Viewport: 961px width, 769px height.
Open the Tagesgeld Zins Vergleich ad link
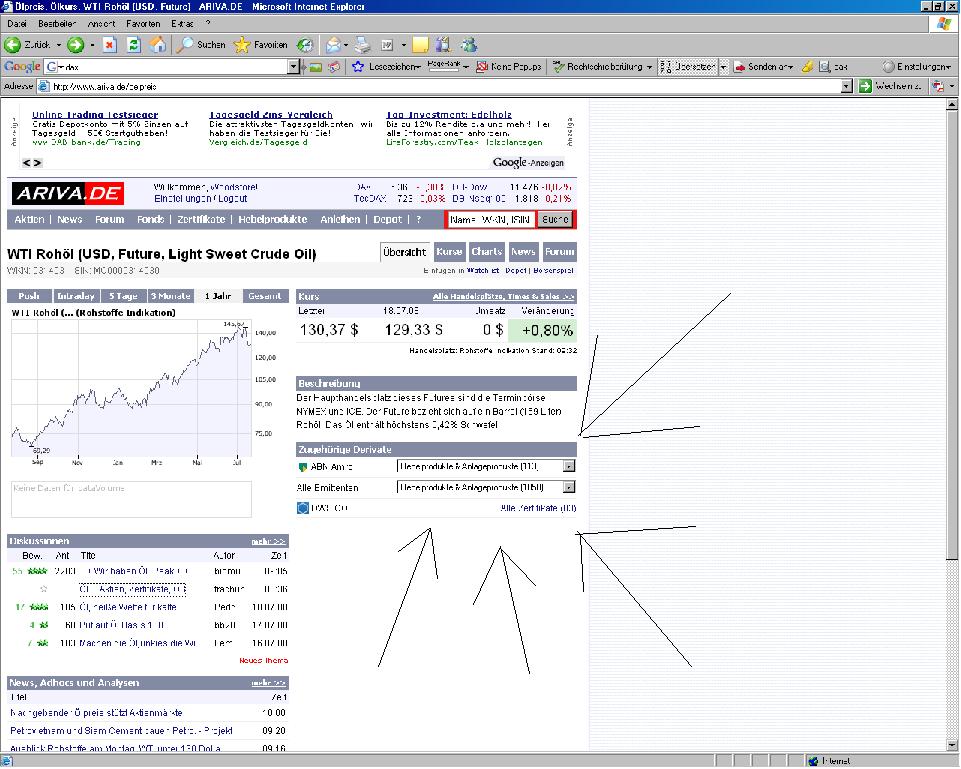(271, 115)
